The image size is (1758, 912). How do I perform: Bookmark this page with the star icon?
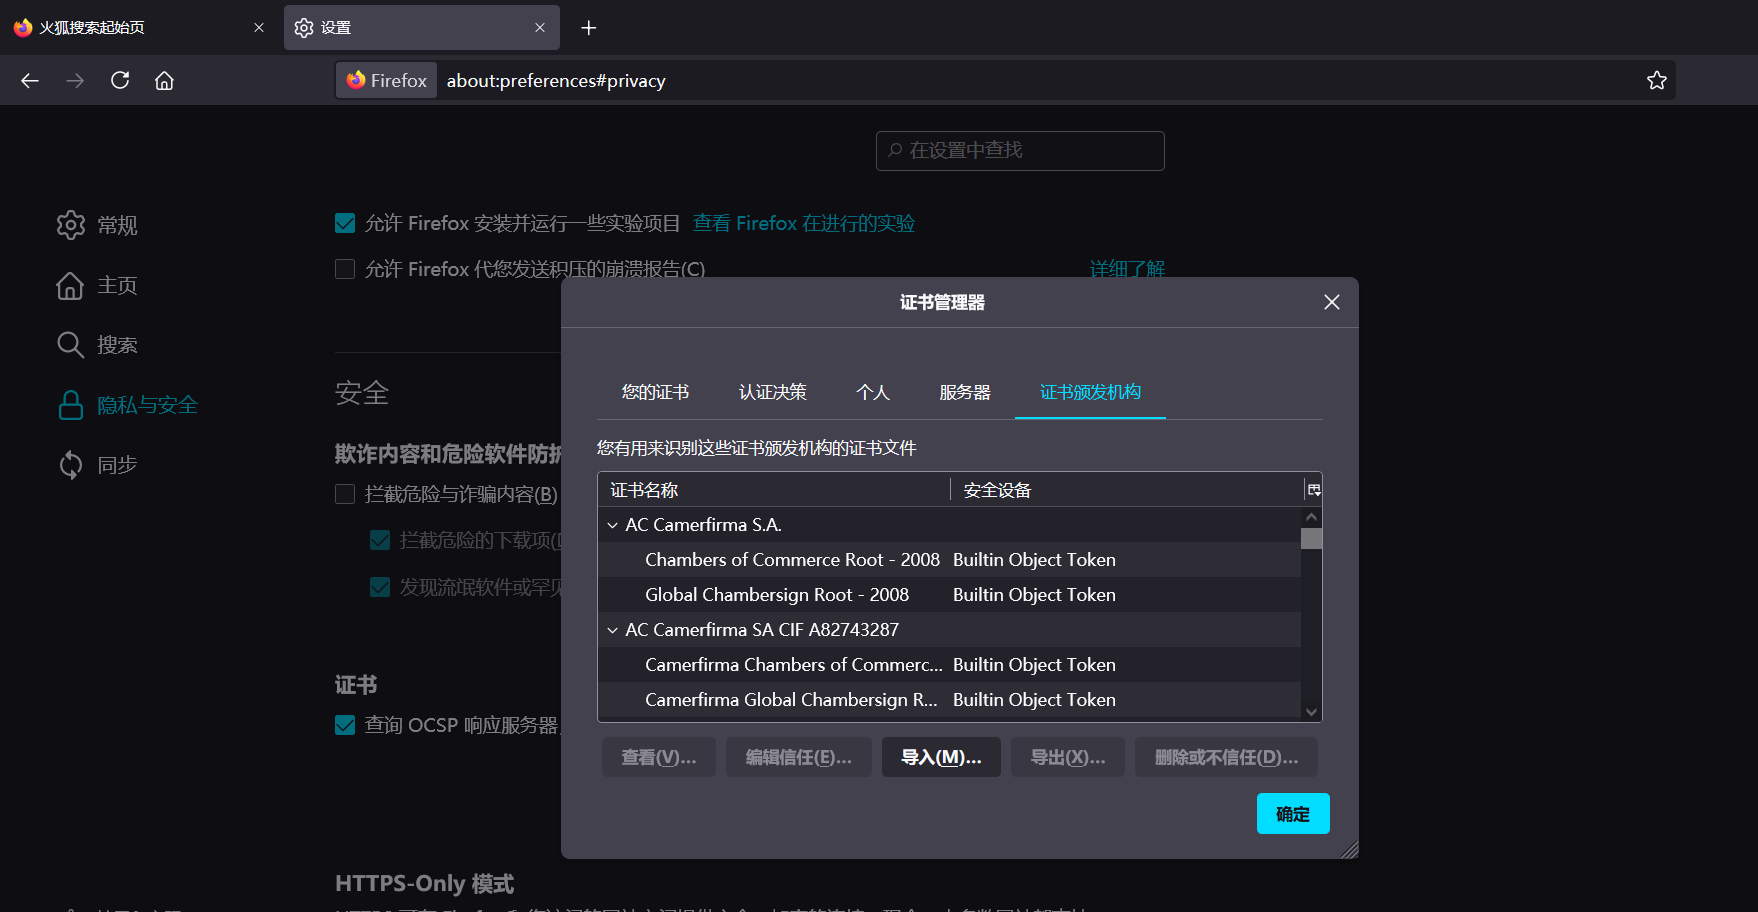(1656, 80)
